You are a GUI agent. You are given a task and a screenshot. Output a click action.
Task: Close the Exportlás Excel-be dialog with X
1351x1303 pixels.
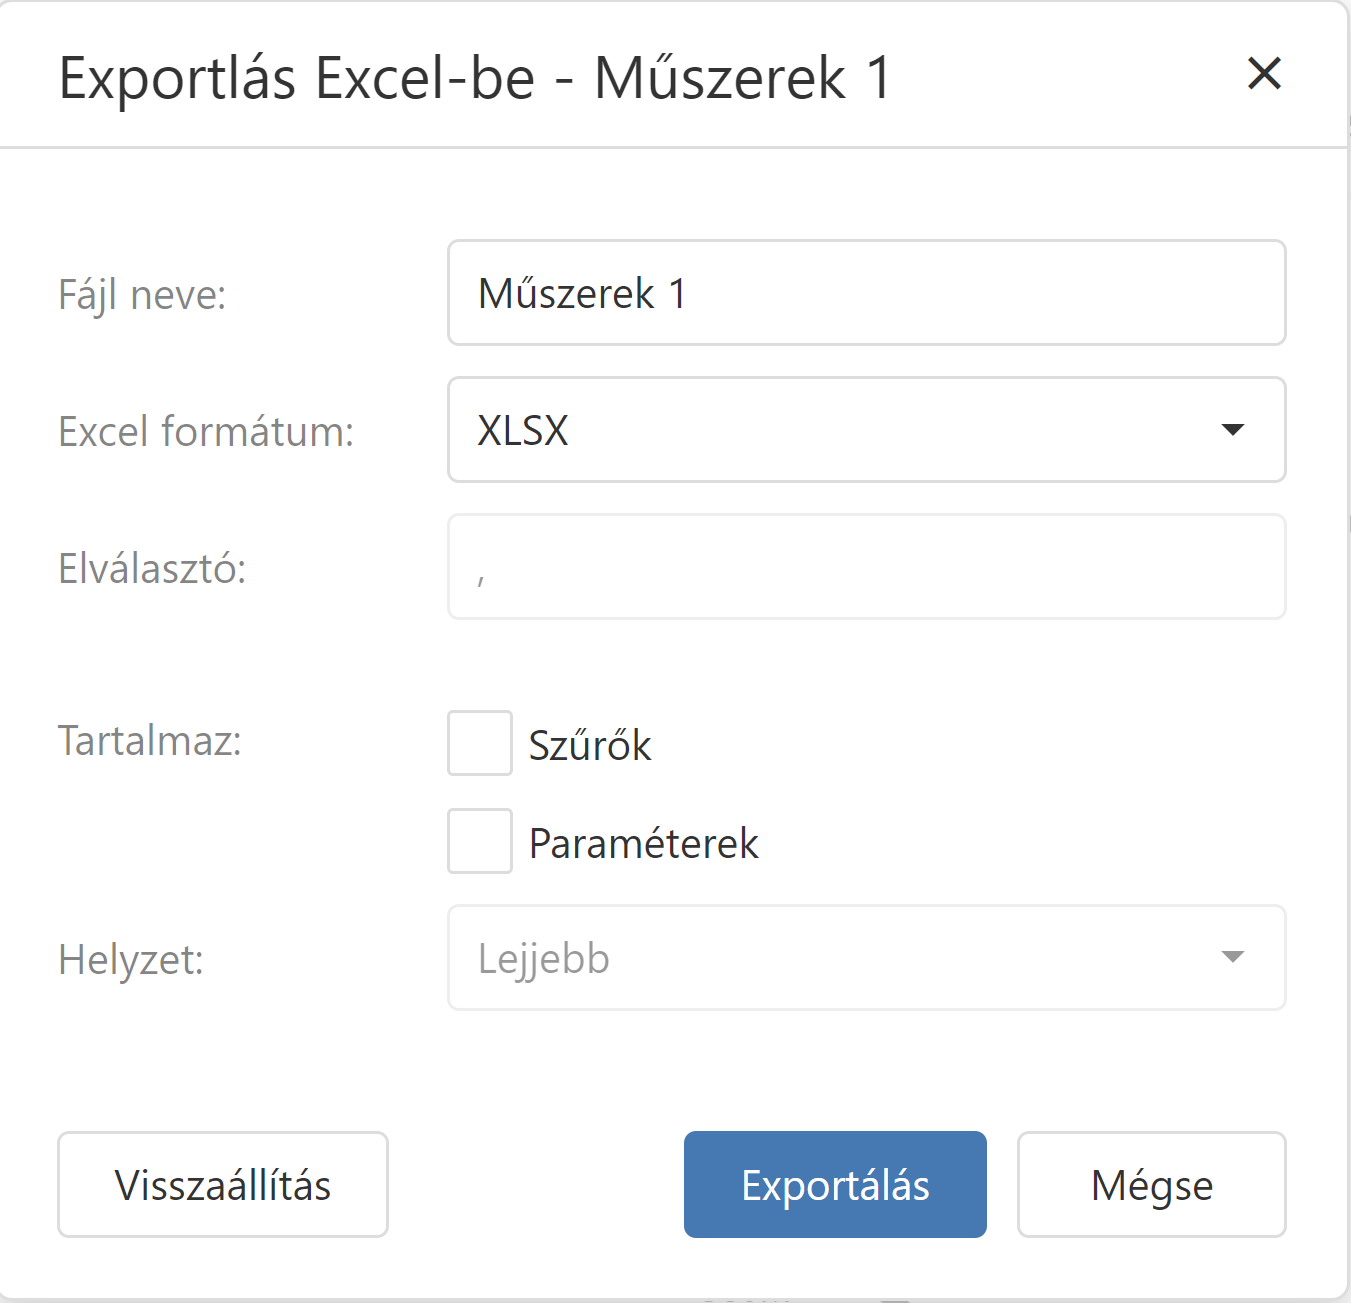pos(1264,73)
